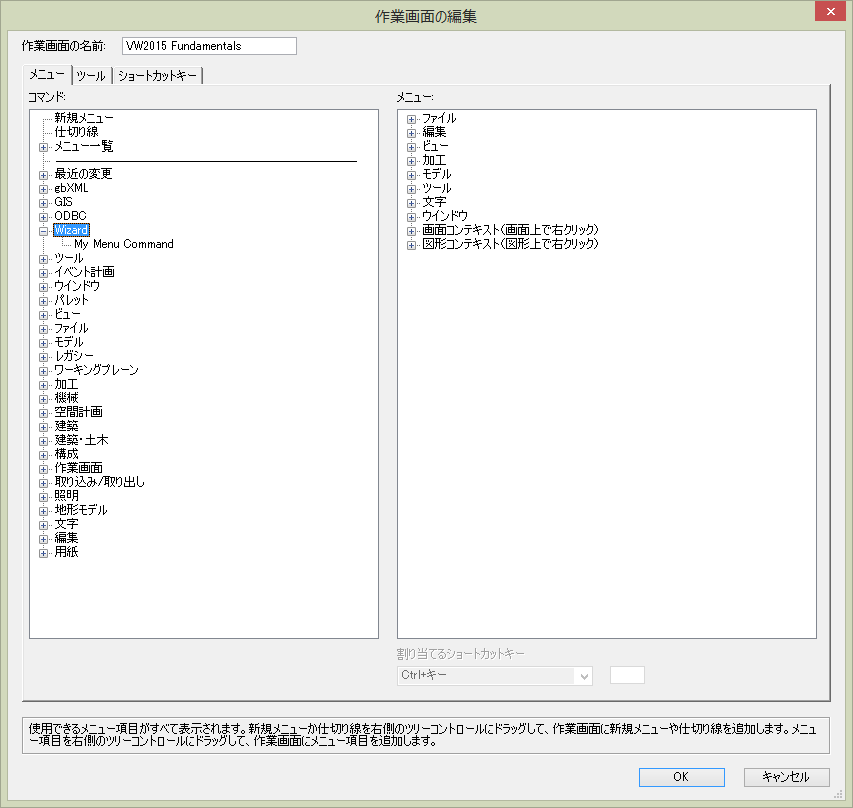This screenshot has height=808, width=853.
Task: Switch to the ショートカットキー tab
Action: pyautogui.click(x=157, y=76)
